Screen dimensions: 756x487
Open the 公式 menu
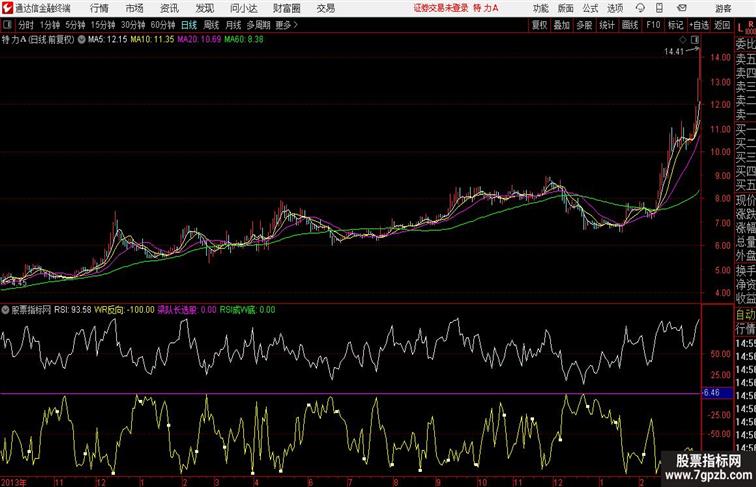pyautogui.click(x=590, y=8)
